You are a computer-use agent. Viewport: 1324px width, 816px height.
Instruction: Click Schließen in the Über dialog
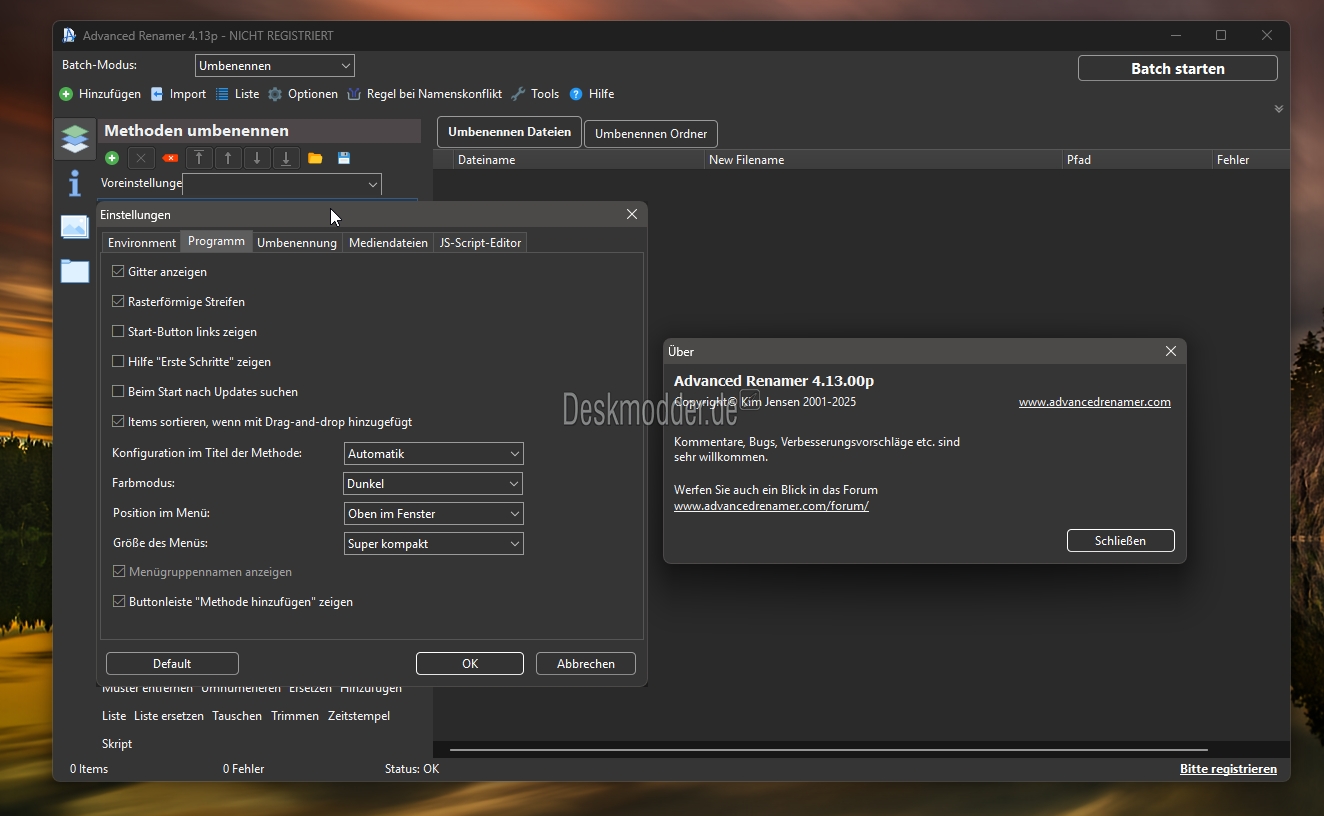tap(1120, 540)
